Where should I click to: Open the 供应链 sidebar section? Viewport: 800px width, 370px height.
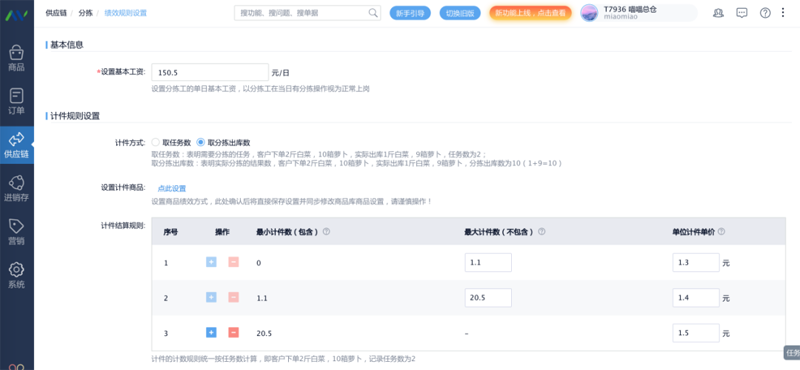[16, 145]
